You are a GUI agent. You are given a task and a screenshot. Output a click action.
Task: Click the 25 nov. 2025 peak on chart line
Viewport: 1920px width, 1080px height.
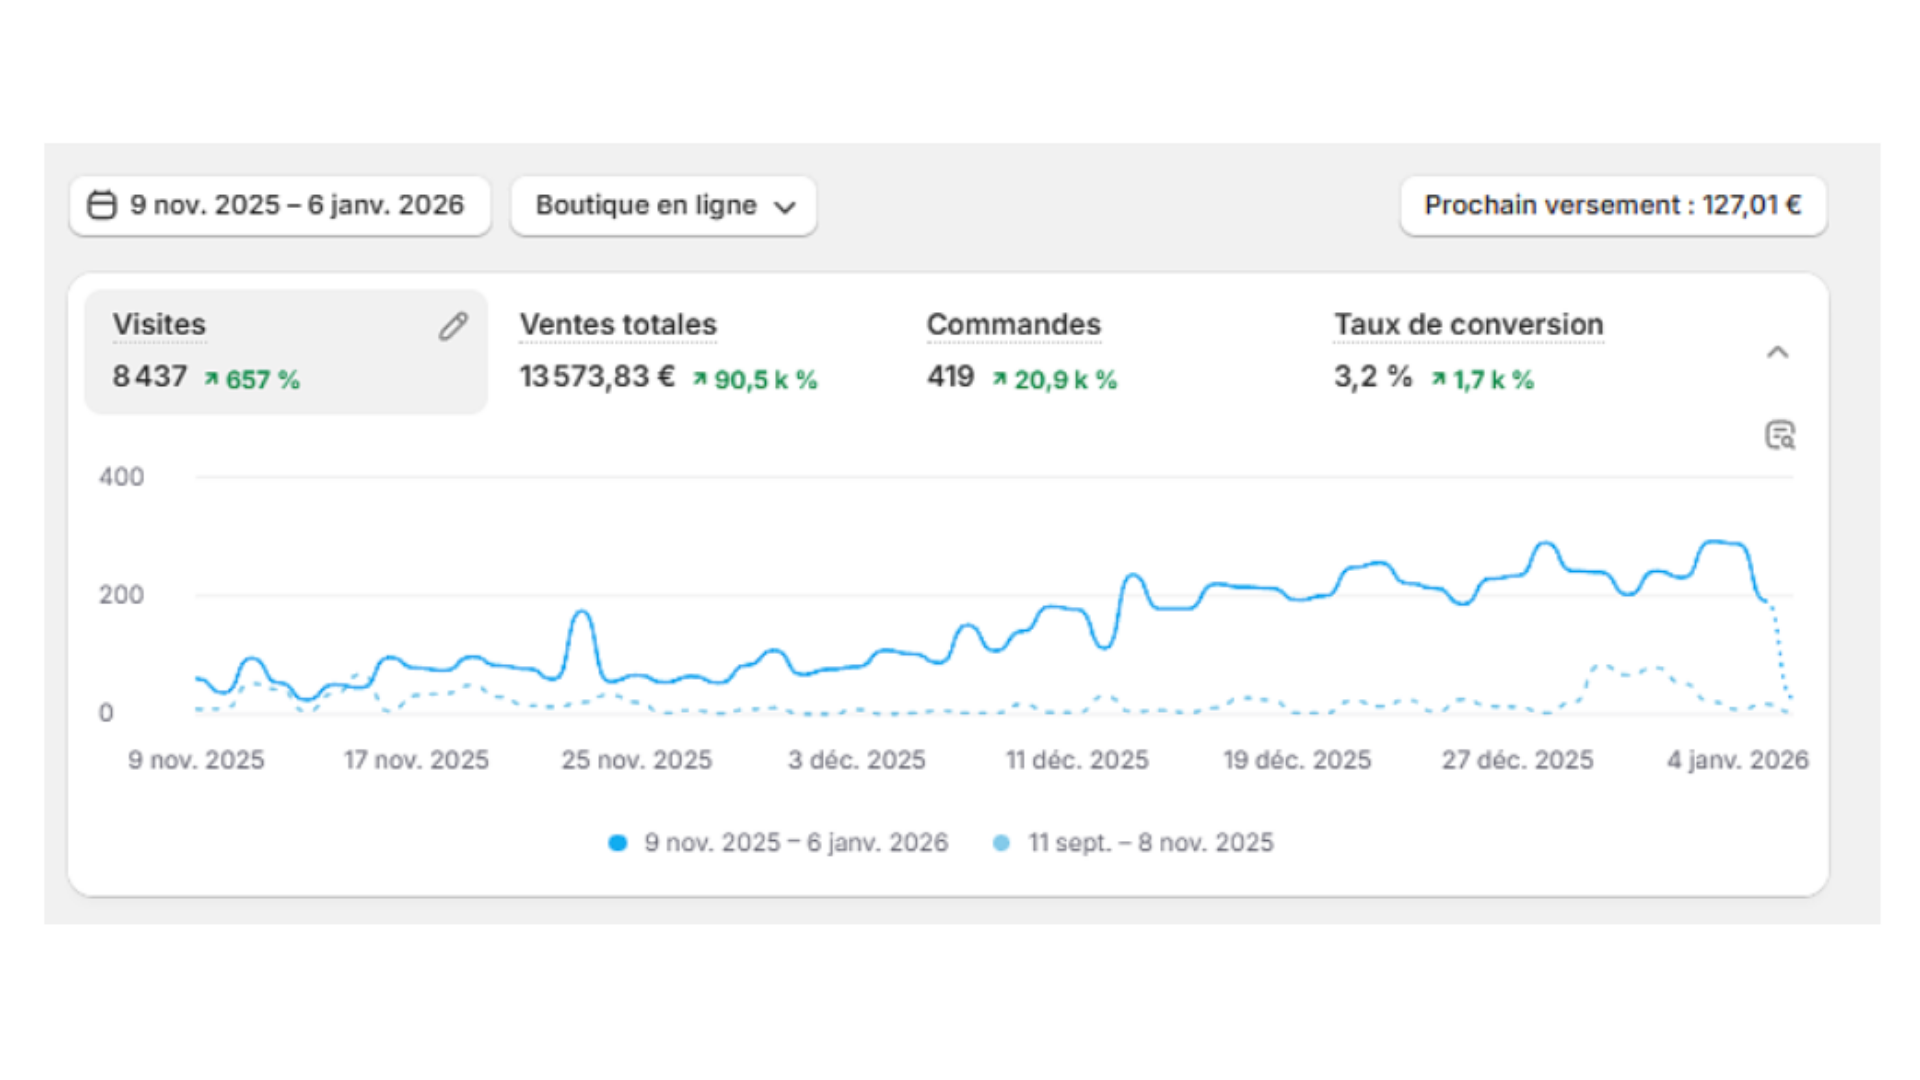coord(582,613)
